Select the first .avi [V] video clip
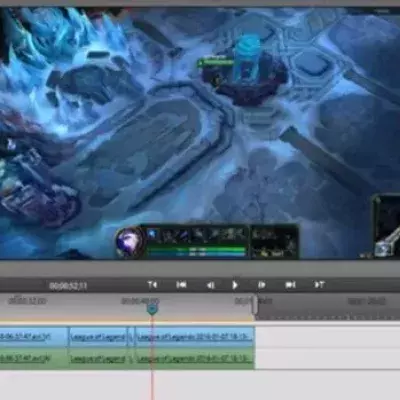Image resolution: width=400 pixels, height=400 pixels. (34, 337)
